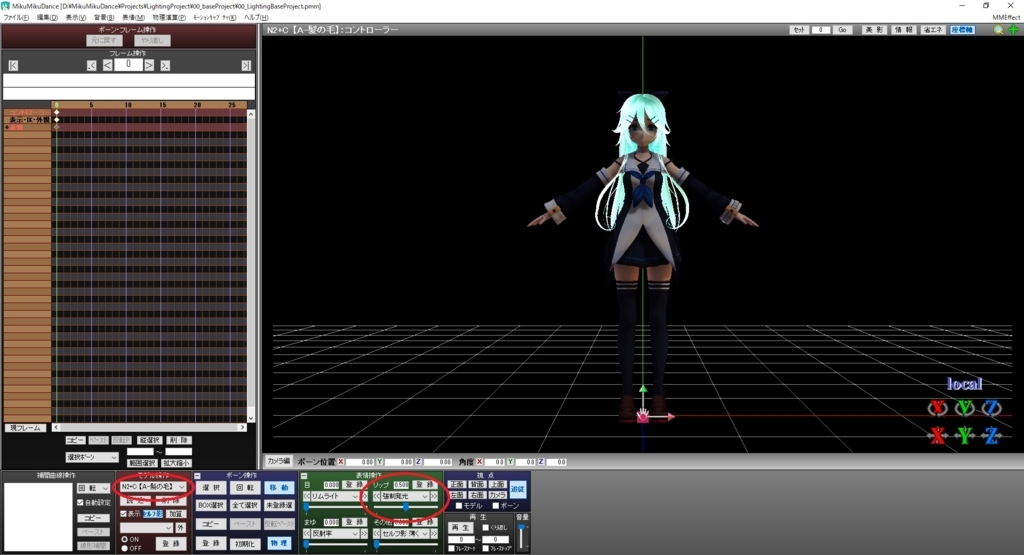This screenshot has height=555, width=1024.
Task: Open the 背景 menu
Action: (104, 18)
